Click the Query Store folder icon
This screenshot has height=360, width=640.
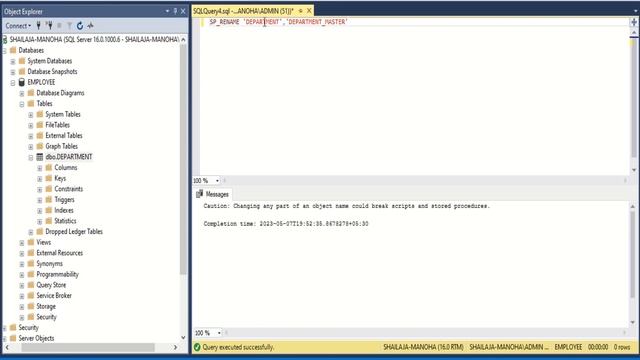(31, 285)
